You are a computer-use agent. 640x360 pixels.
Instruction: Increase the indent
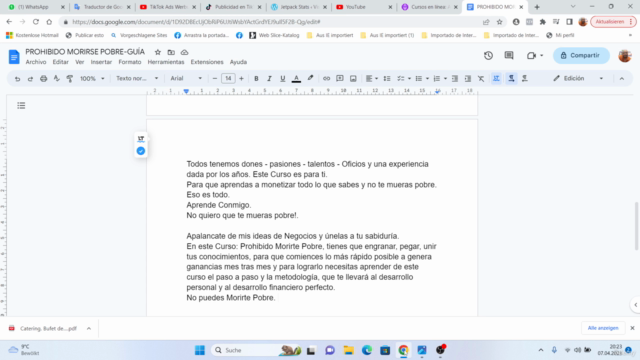click(x=468, y=78)
